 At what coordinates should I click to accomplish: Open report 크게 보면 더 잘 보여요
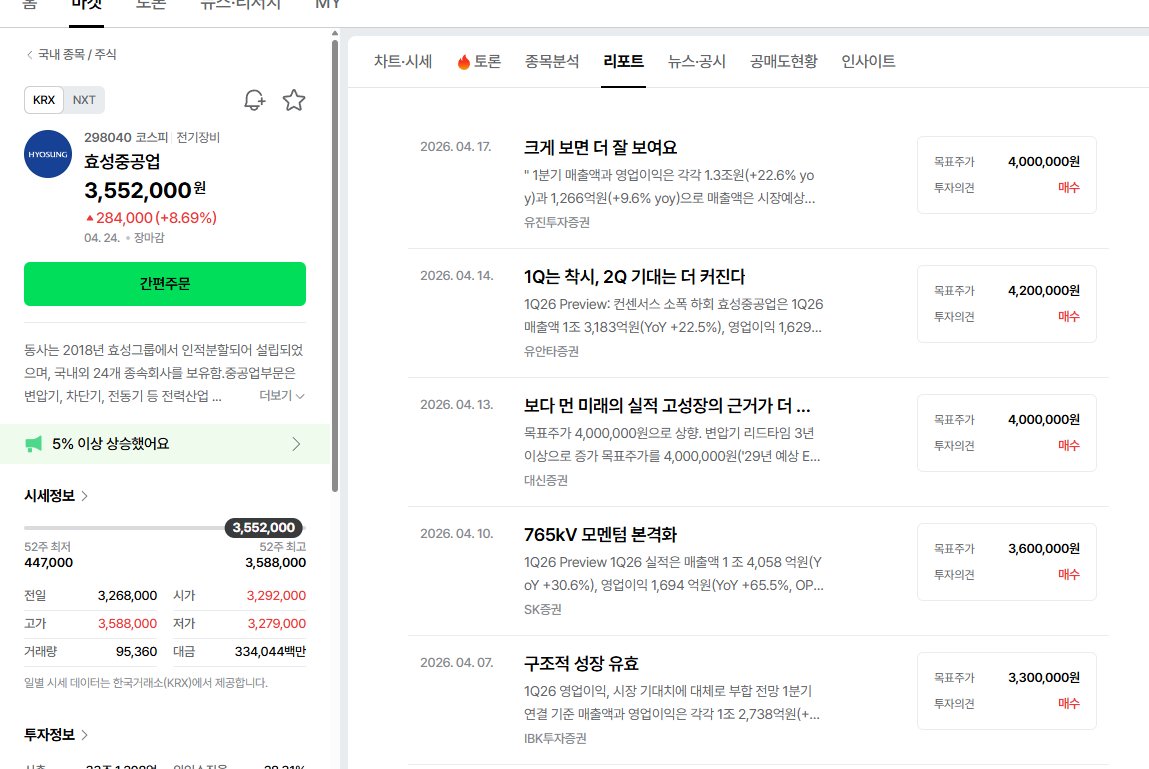(600, 147)
